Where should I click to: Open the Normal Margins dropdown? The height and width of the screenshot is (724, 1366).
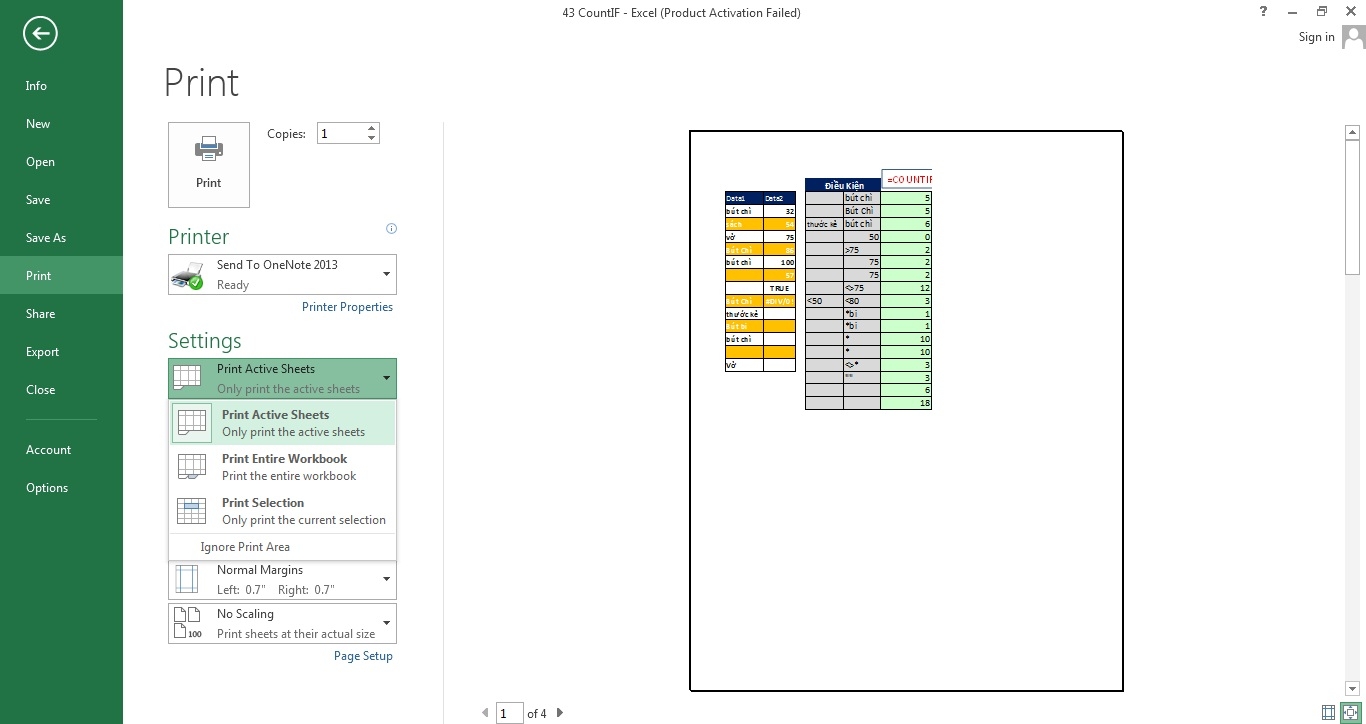pyautogui.click(x=386, y=579)
